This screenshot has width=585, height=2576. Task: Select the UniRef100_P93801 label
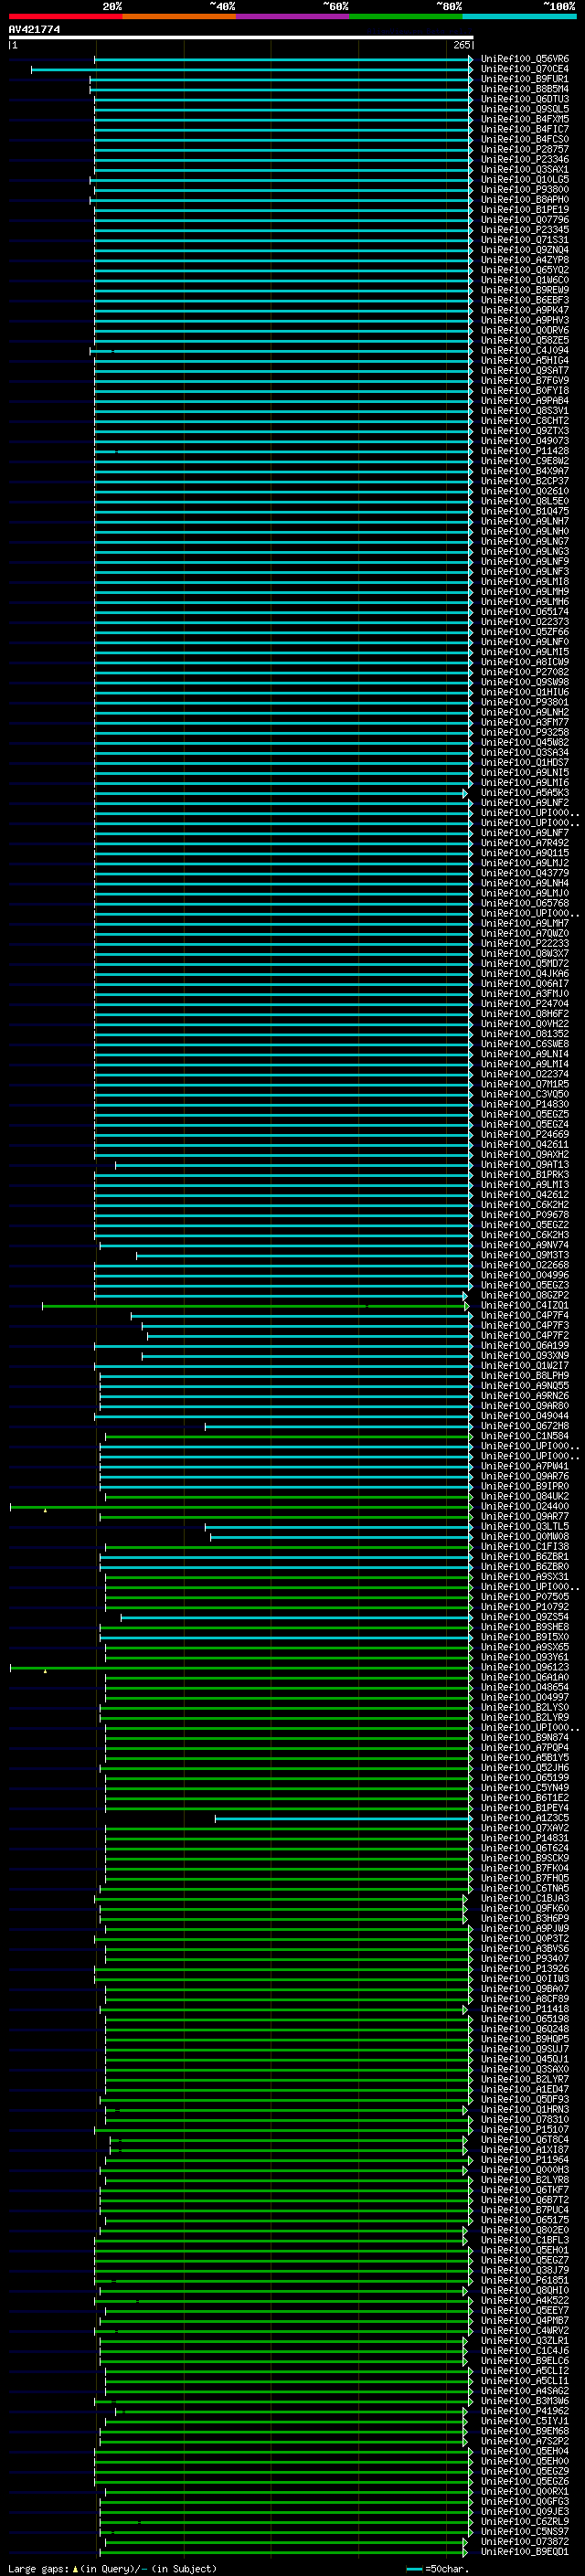pyautogui.click(x=524, y=702)
